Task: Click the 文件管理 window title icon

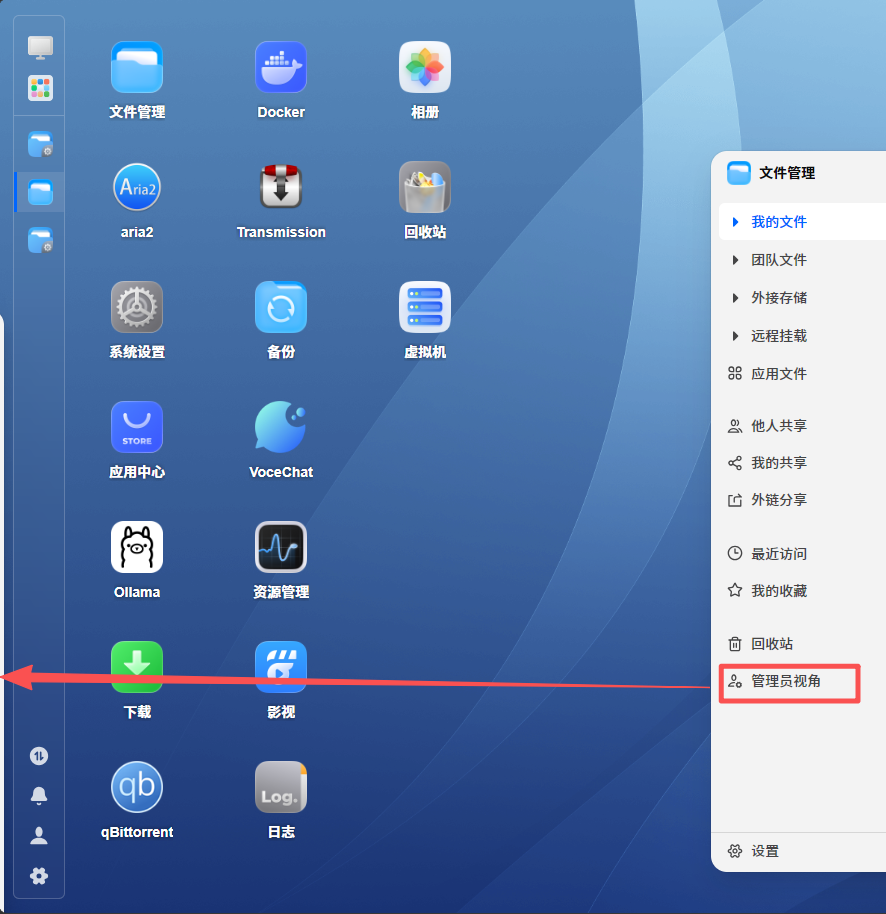Action: pos(739,173)
